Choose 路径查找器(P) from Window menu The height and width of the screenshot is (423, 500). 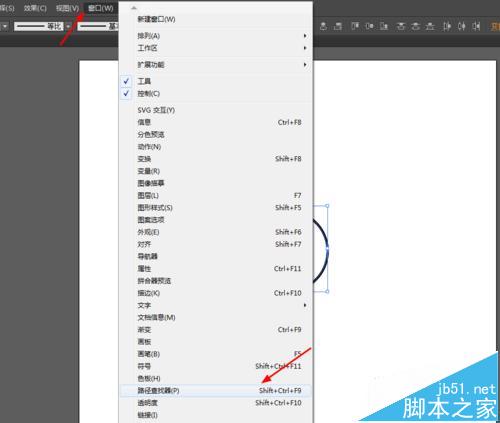tap(216, 390)
